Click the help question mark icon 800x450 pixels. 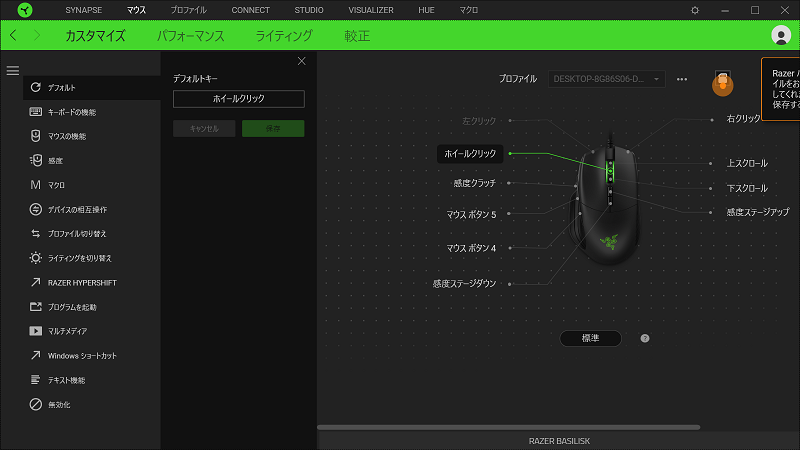pyautogui.click(x=645, y=338)
